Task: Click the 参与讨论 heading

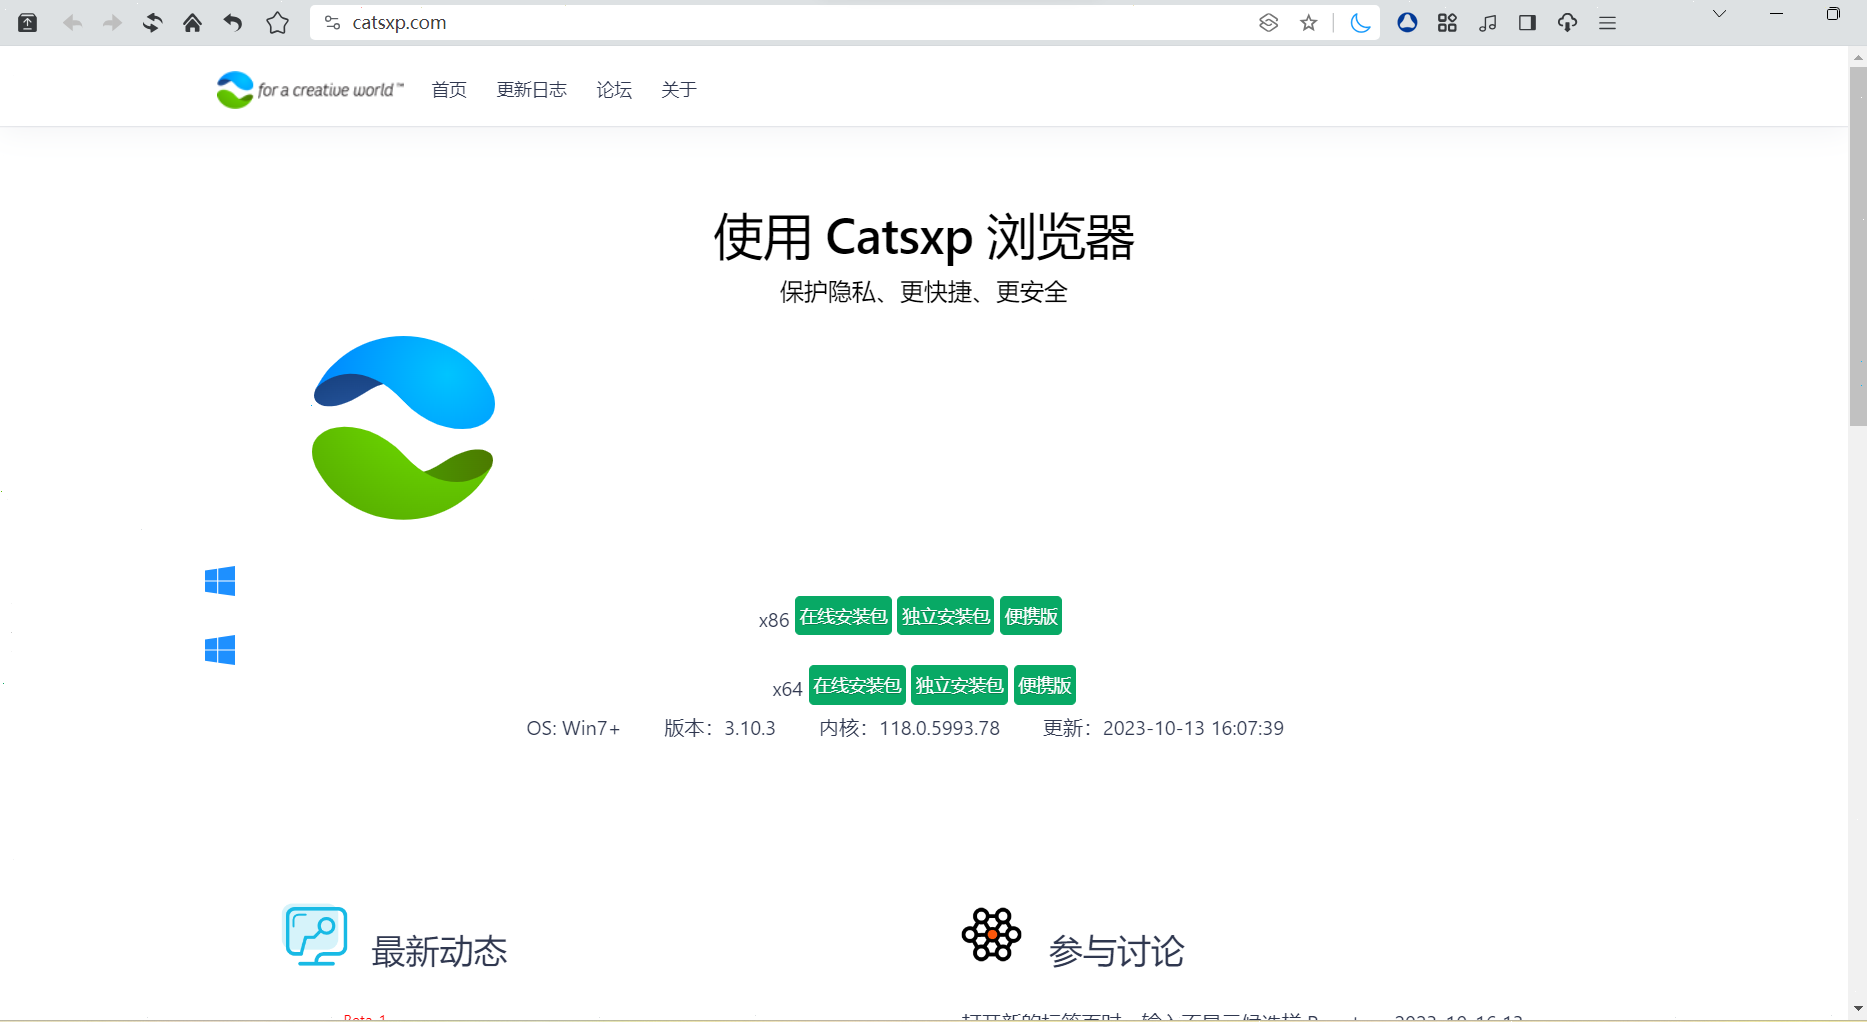Action: (1116, 951)
